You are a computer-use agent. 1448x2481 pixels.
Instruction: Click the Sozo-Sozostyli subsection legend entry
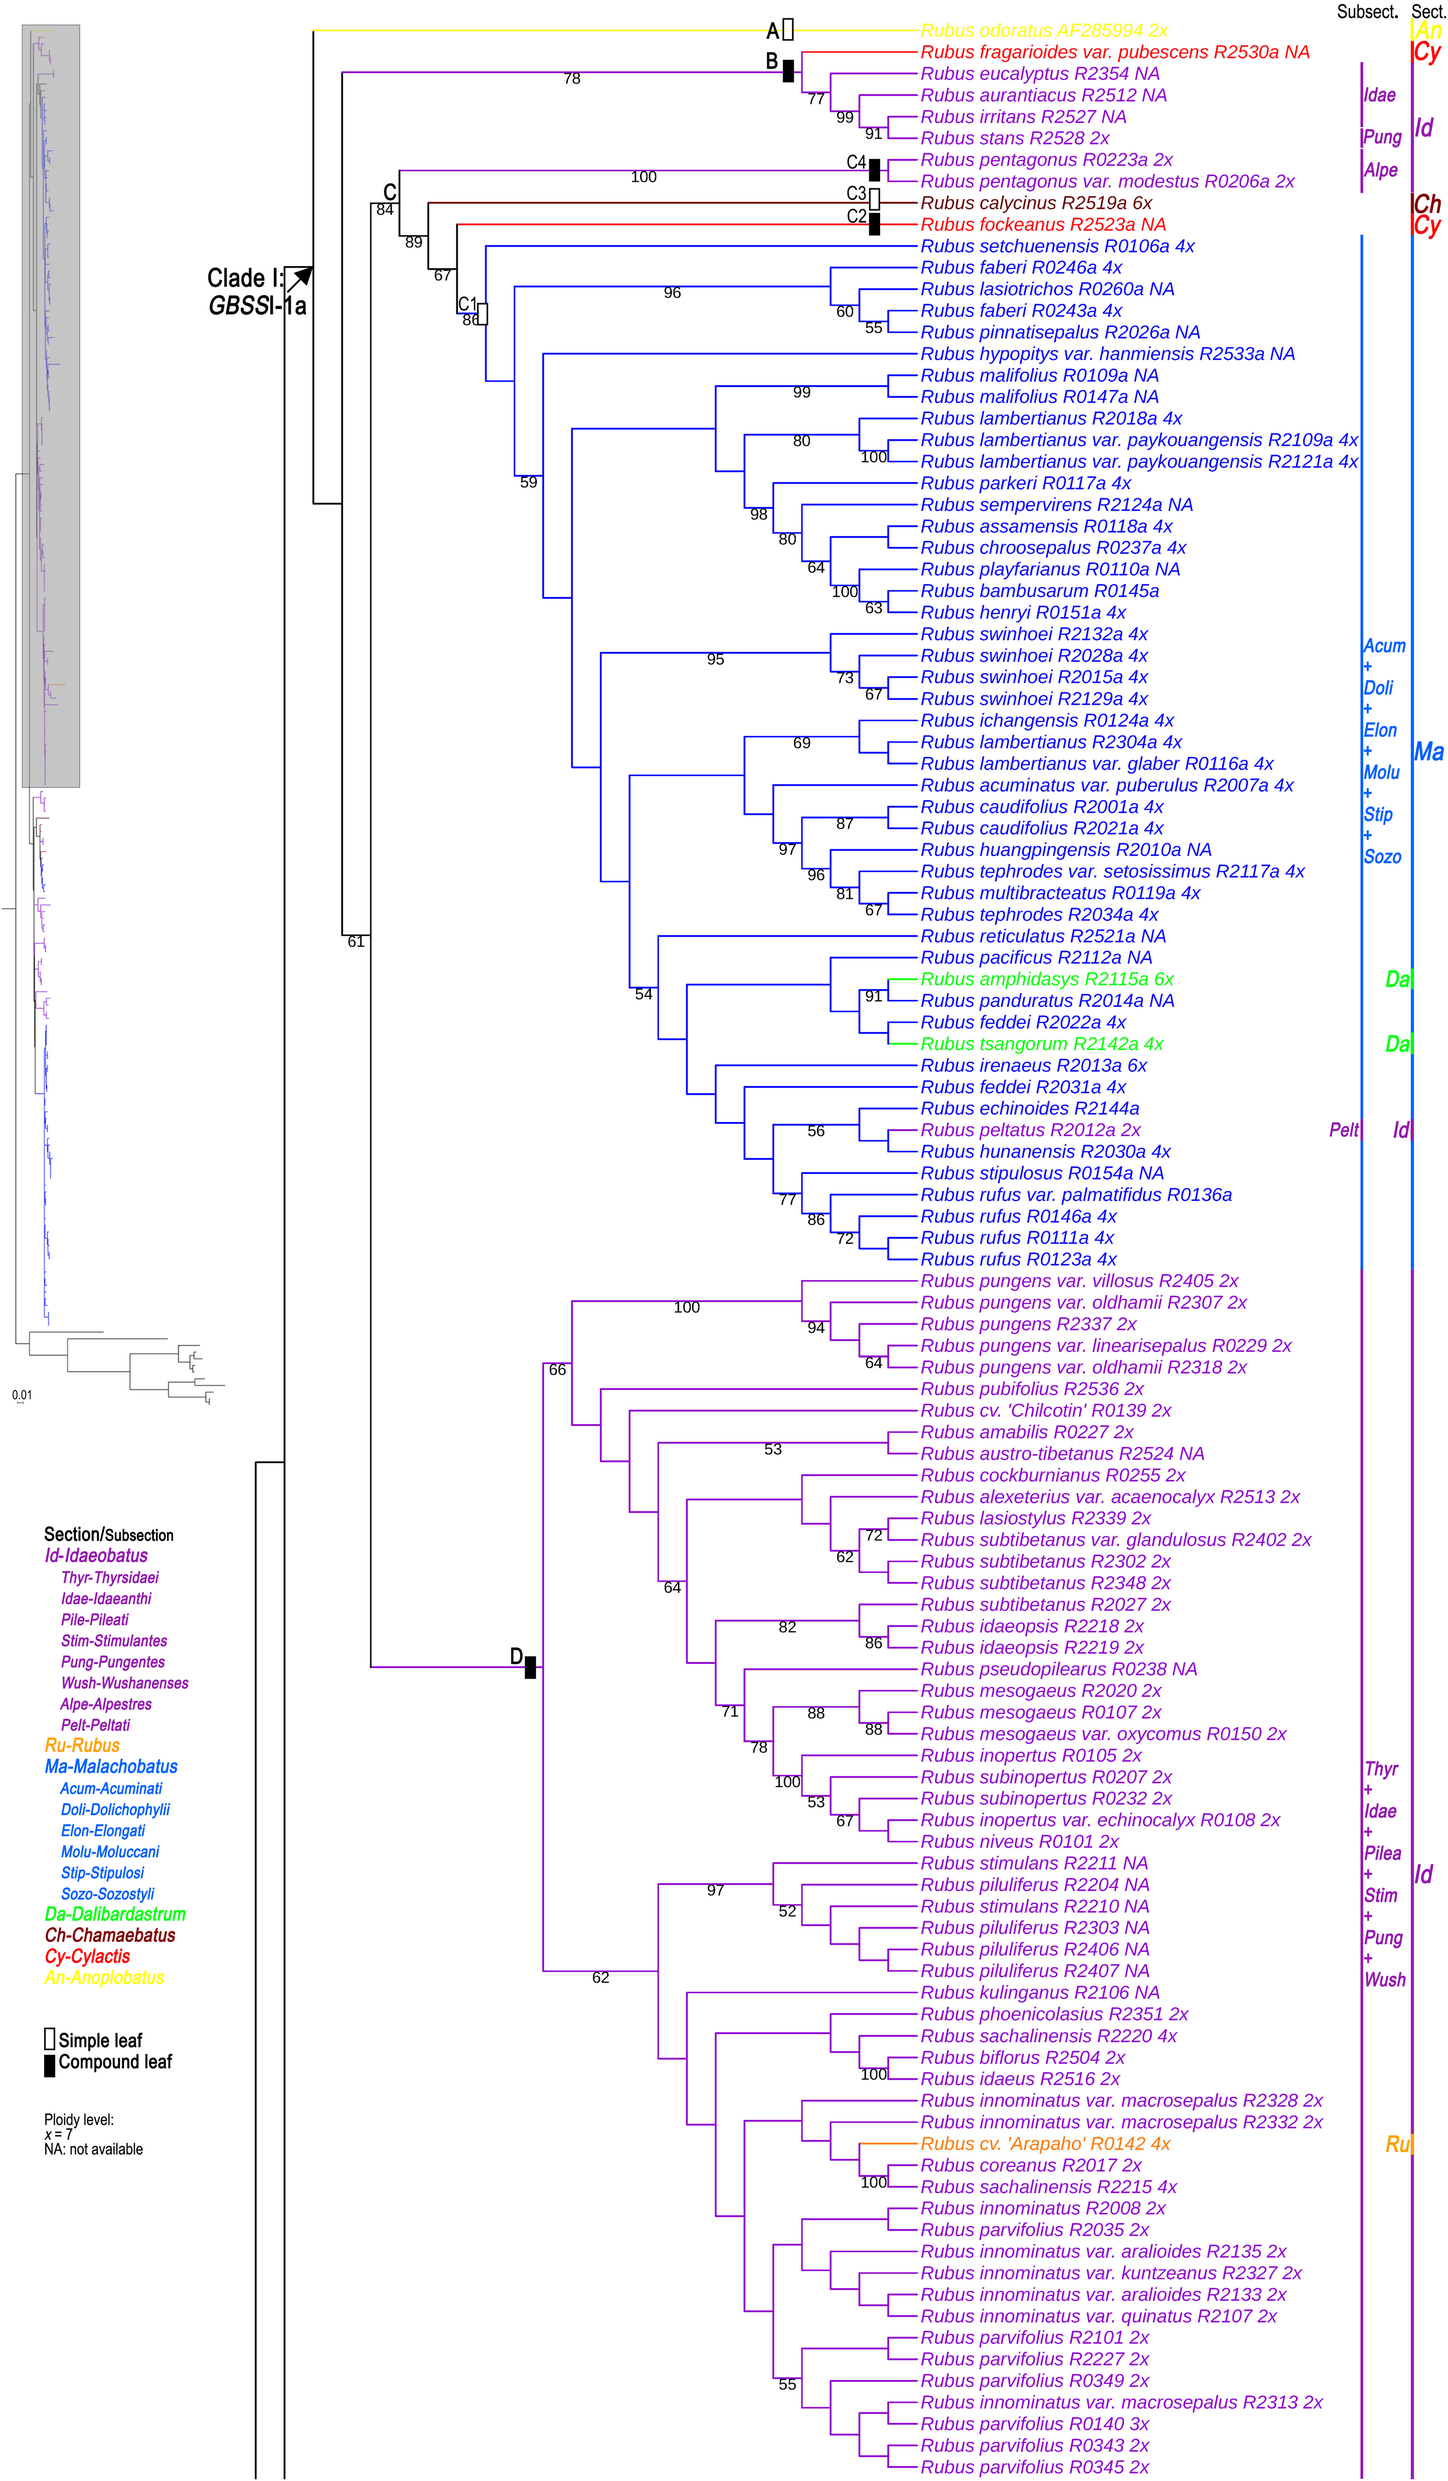(x=108, y=1894)
